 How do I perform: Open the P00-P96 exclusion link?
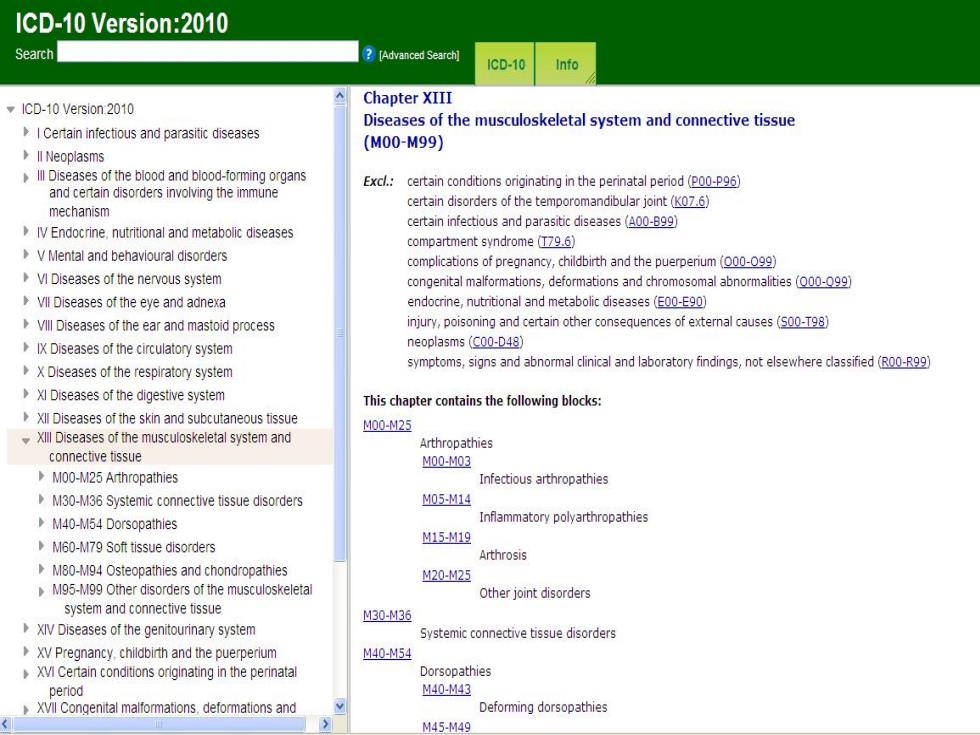pos(714,181)
